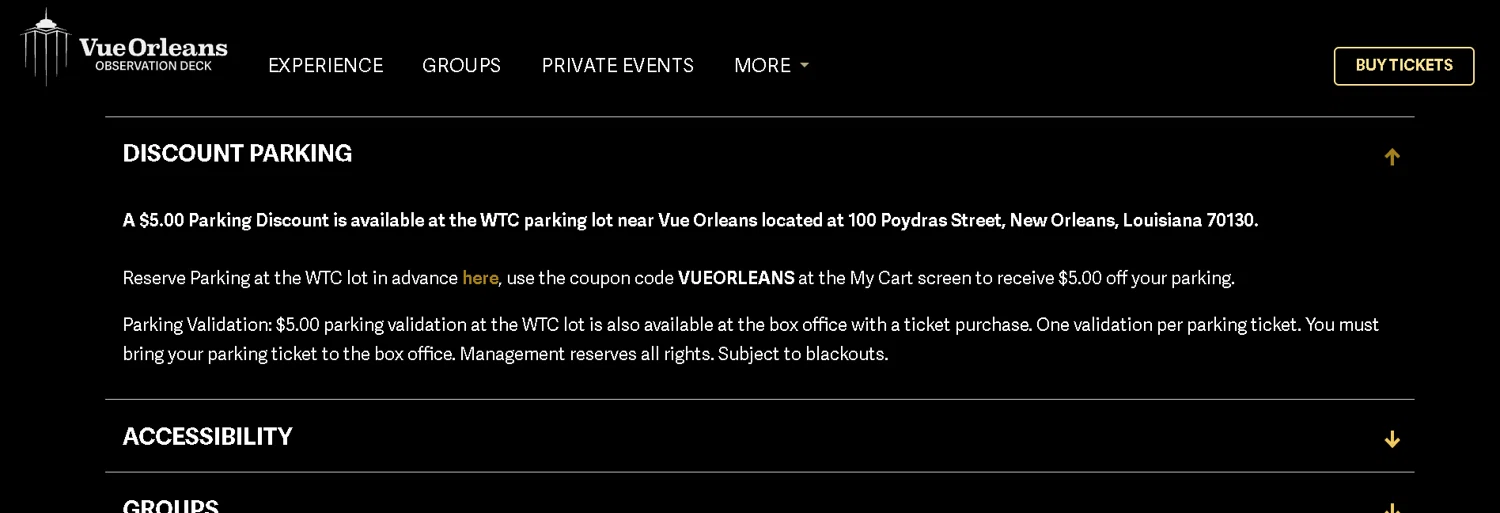Image resolution: width=1500 pixels, height=513 pixels.
Task: Click the VUEORLEANS coupon code text
Action: (x=736, y=279)
